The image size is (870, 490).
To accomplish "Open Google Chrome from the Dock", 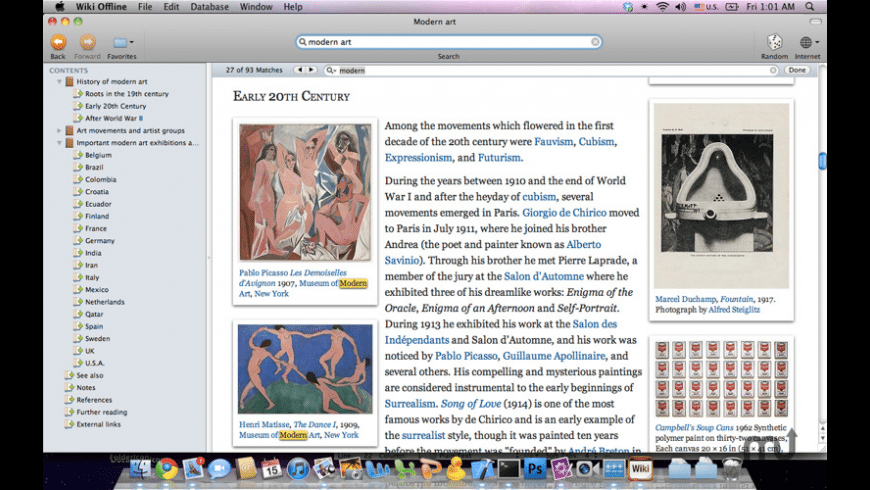I will tap(166, 469).
